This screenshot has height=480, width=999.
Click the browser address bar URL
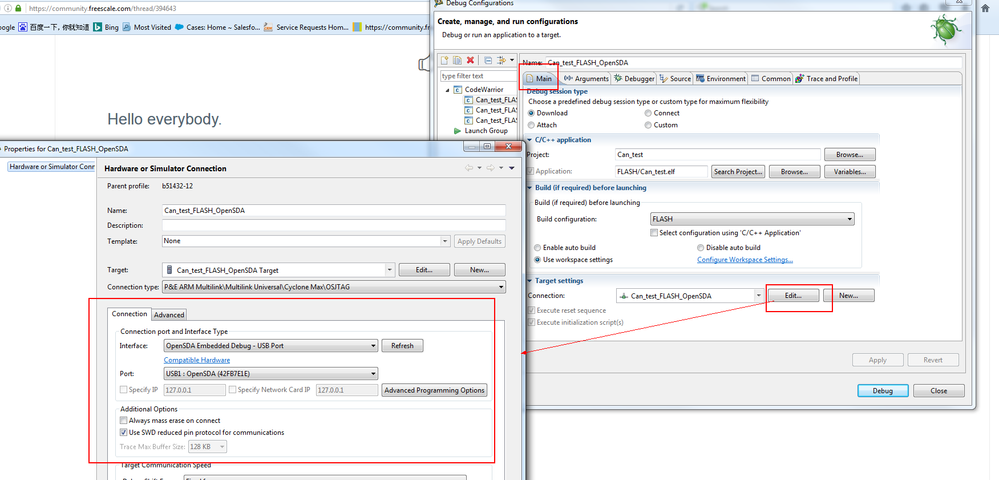click(x=103, y=9)
